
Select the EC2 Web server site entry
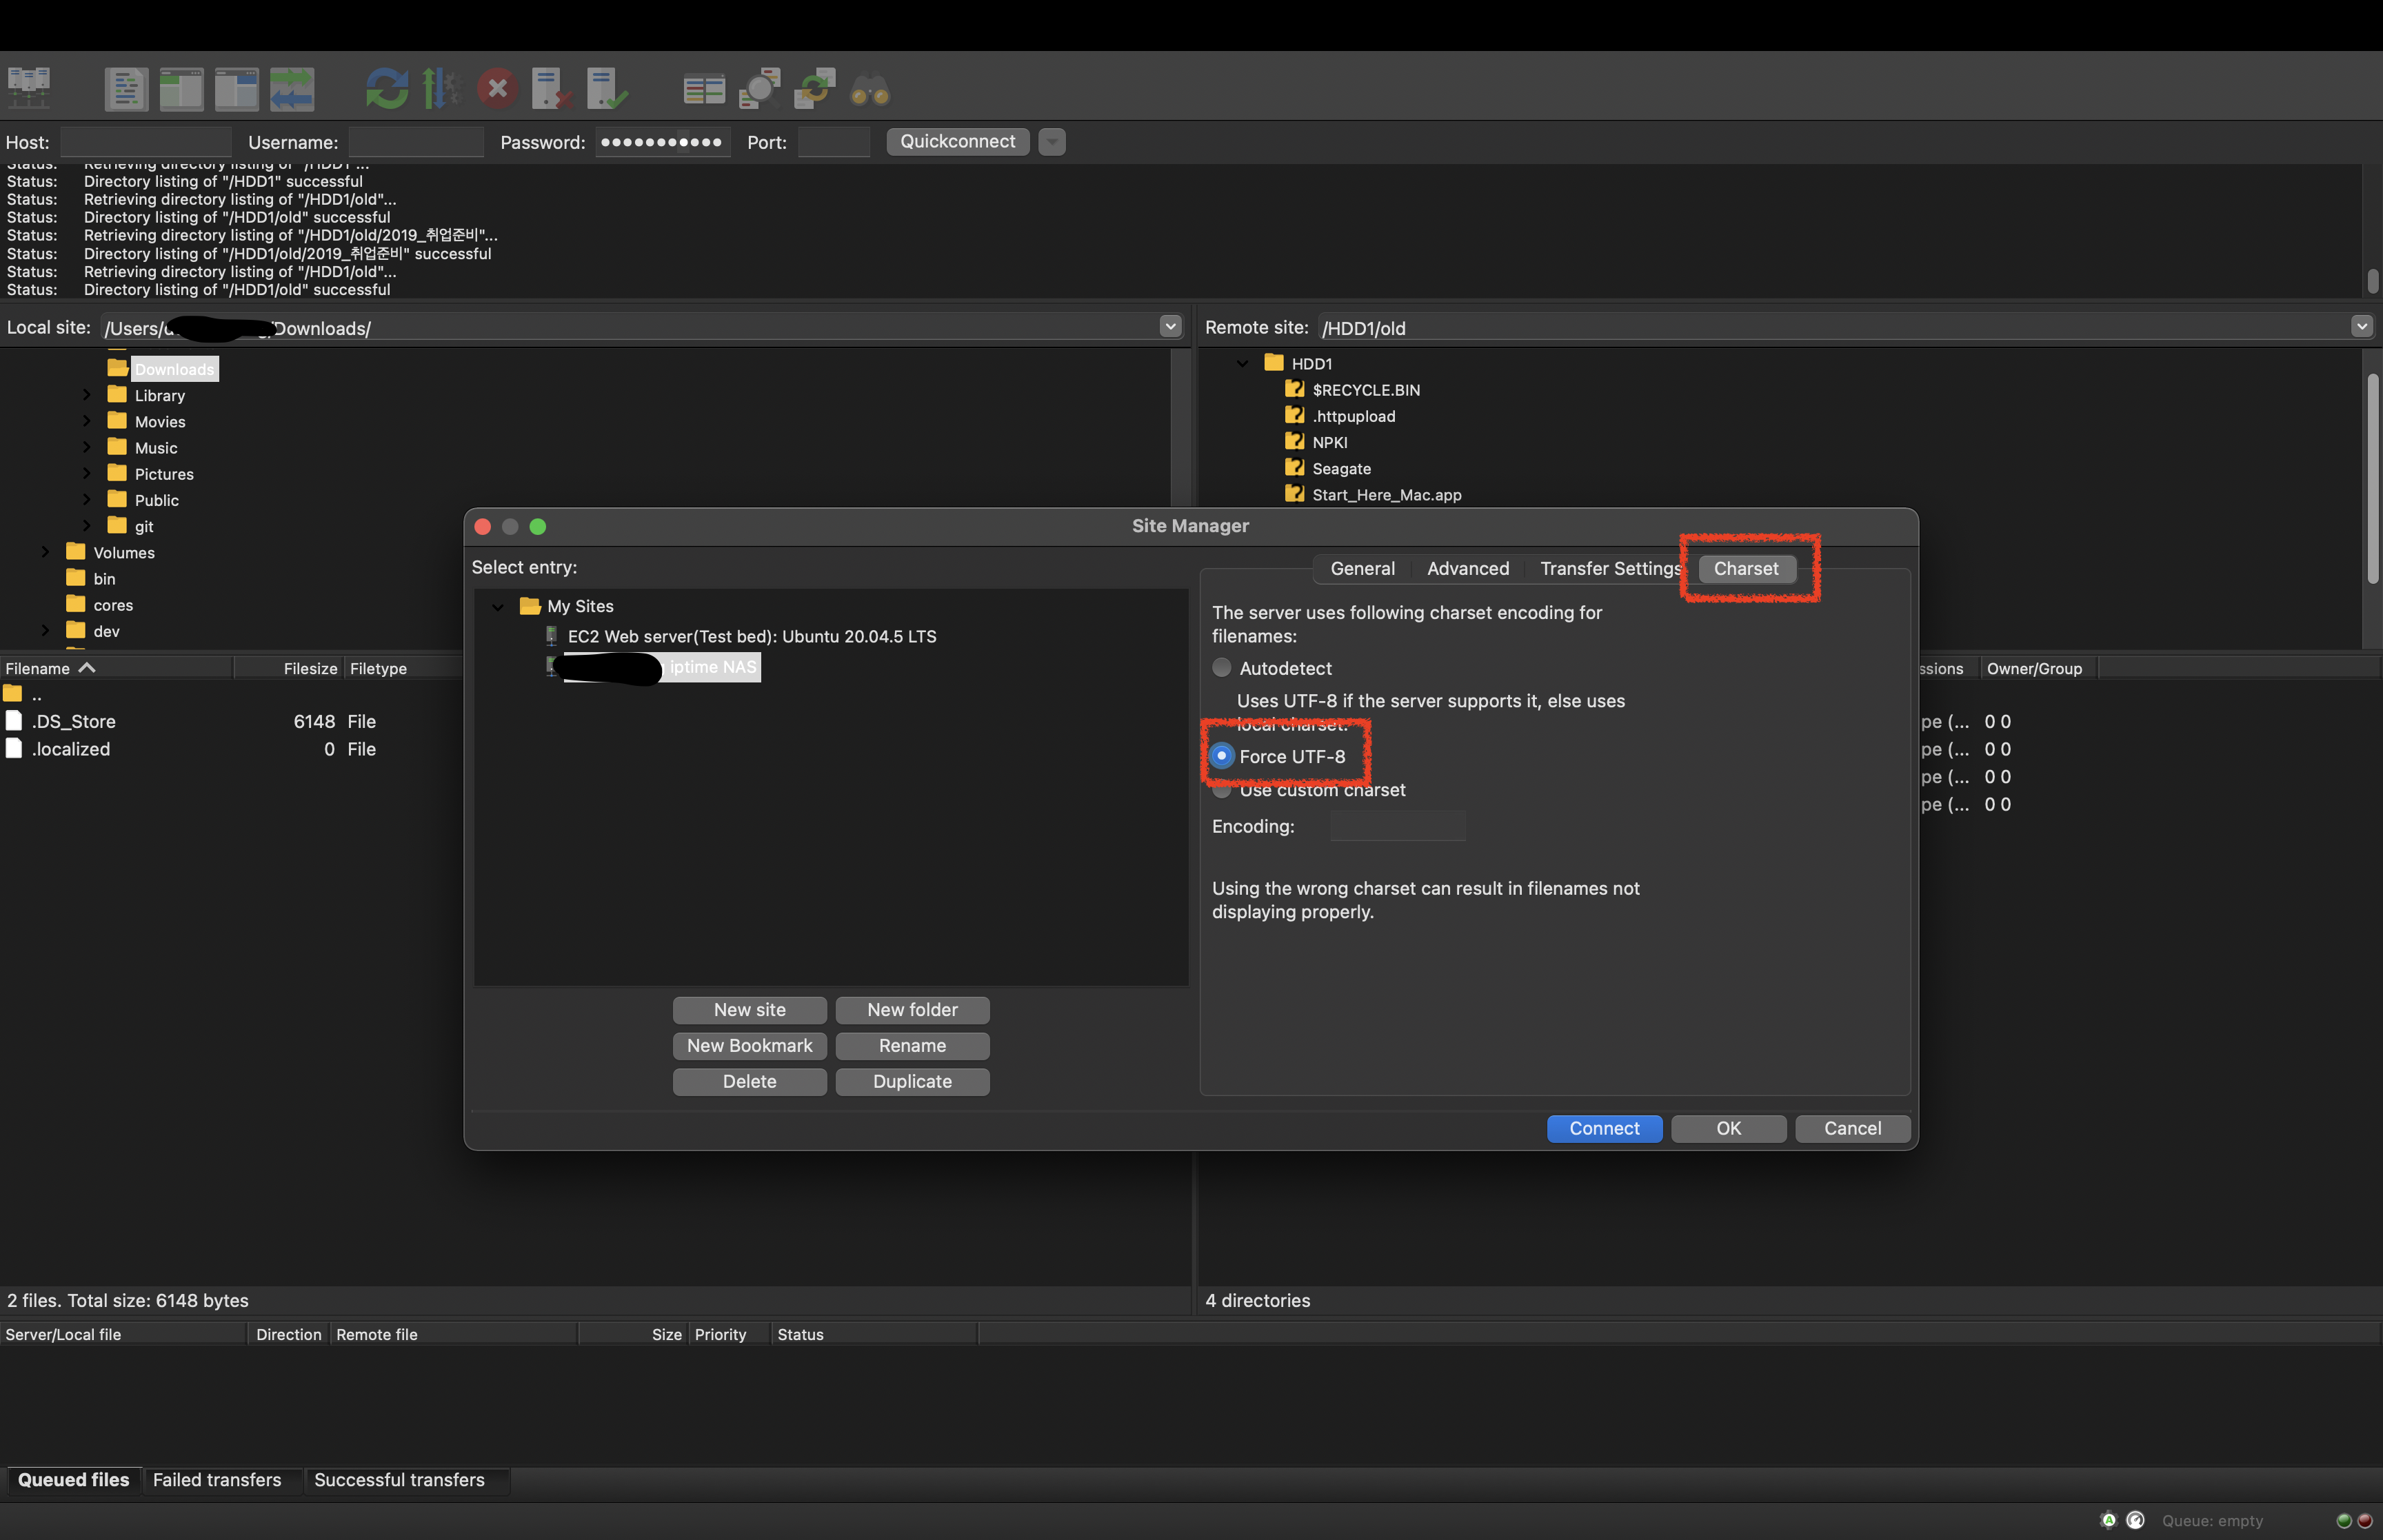tap(751, 637)
